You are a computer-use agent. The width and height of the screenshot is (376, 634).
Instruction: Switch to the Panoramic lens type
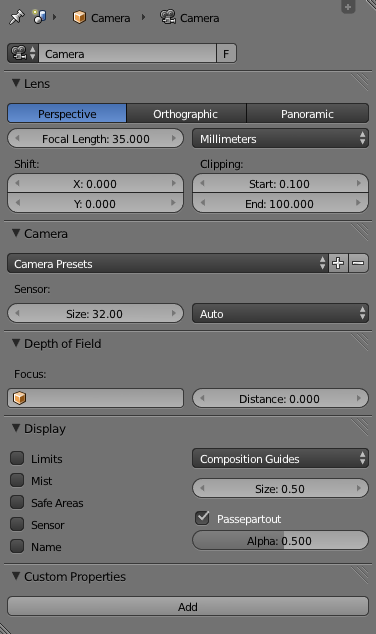click(x=307, y=114)
